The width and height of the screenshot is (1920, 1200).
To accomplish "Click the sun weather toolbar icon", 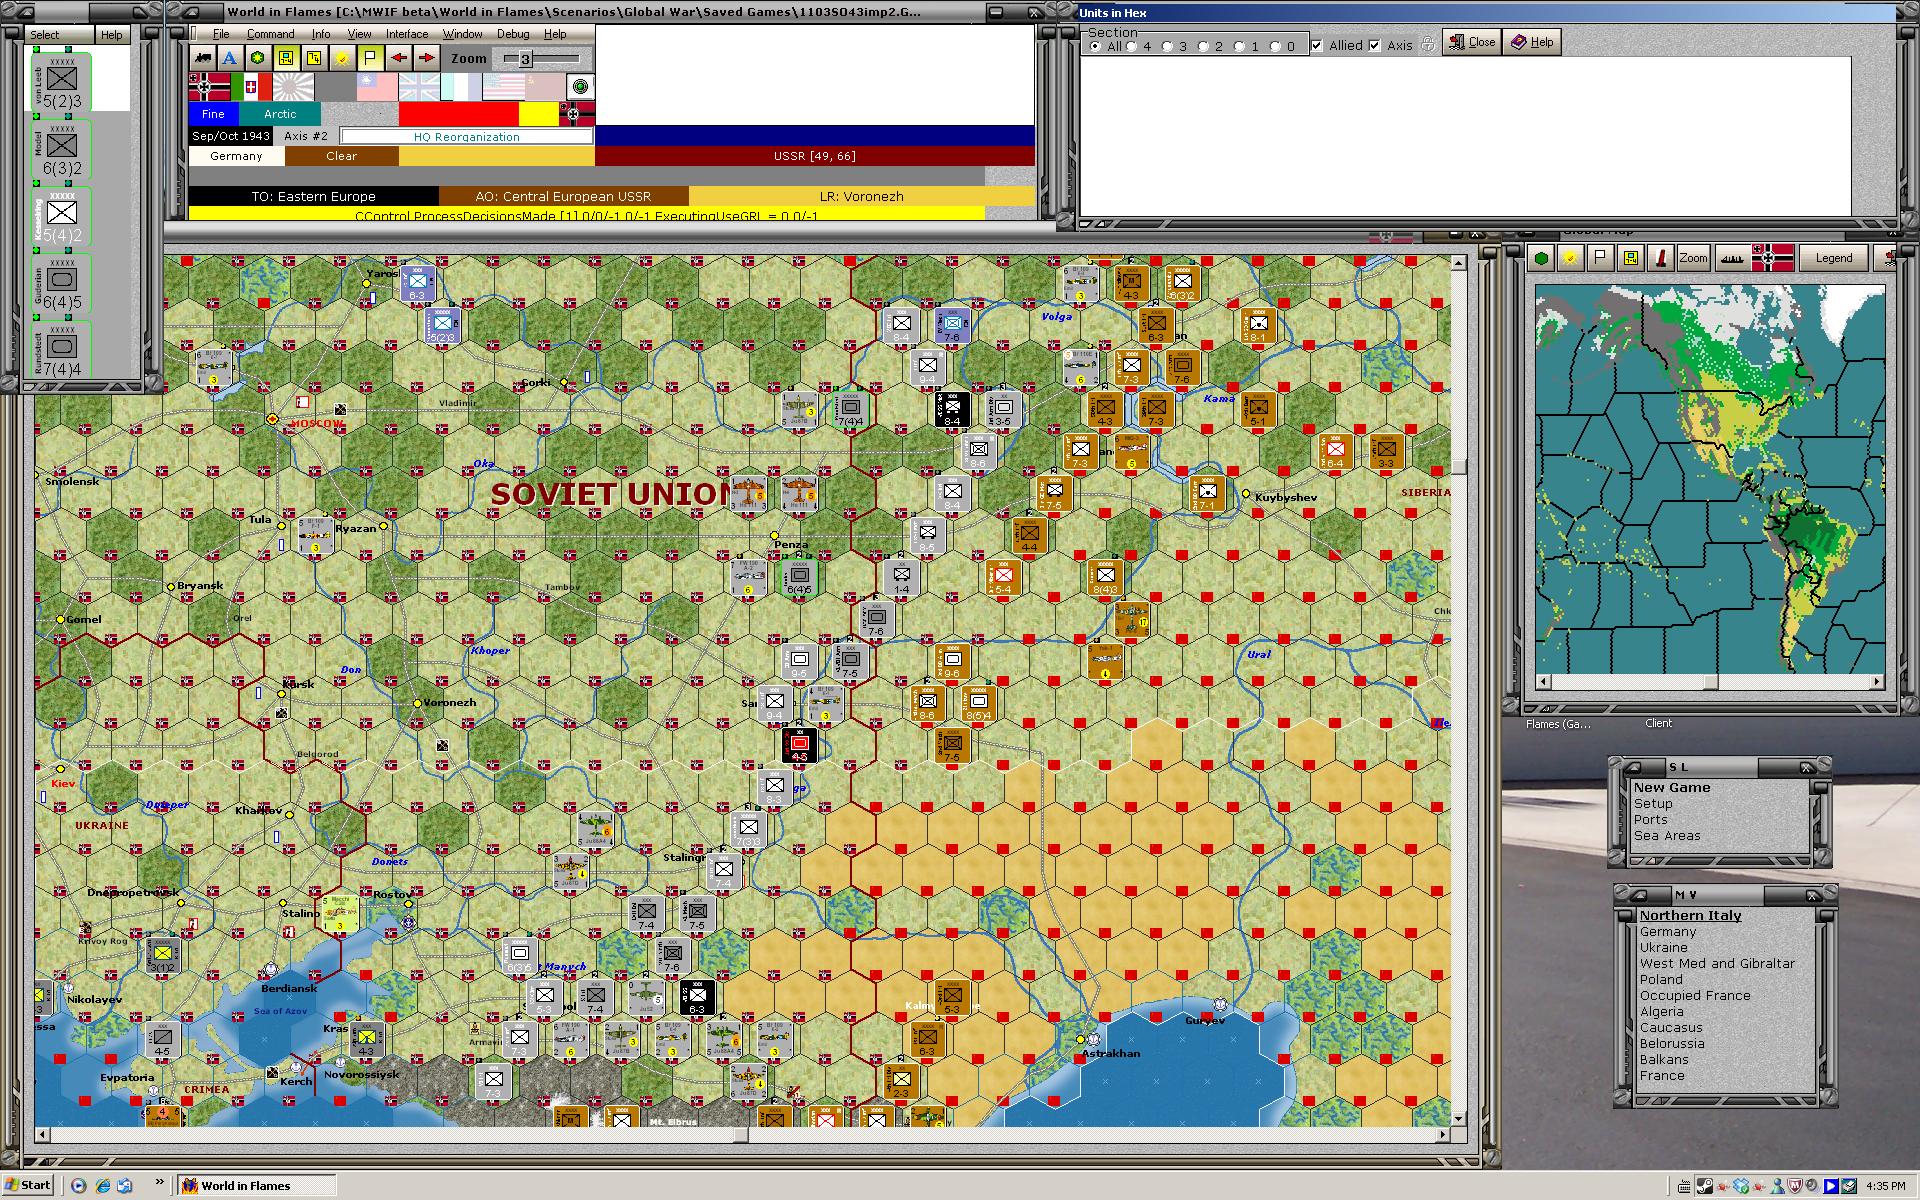I will point(342,58).
